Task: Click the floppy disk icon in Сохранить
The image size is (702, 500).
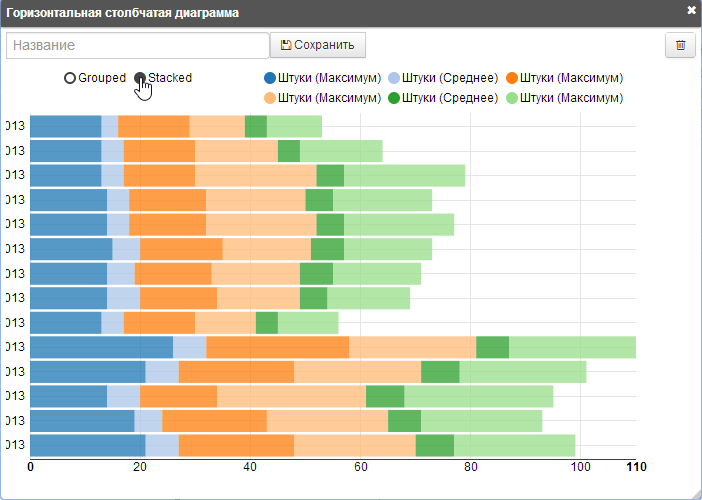Action: (x=286, y=45)
